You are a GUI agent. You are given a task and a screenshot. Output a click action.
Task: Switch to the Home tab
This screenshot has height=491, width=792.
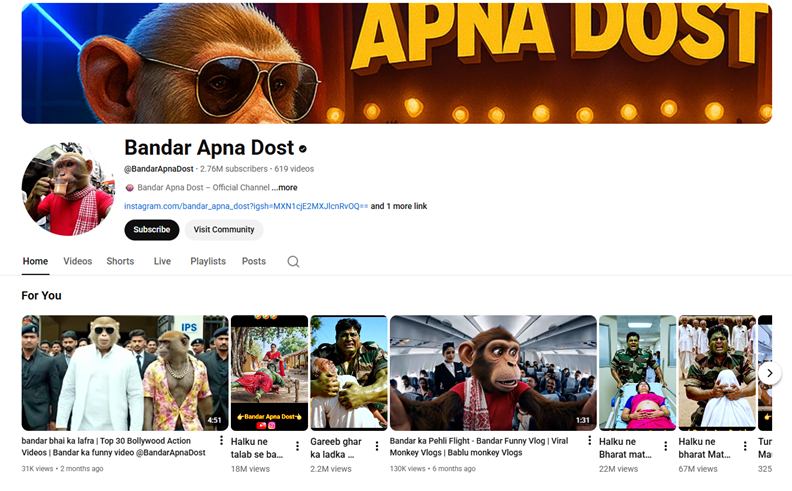click(x=35, y=261)
